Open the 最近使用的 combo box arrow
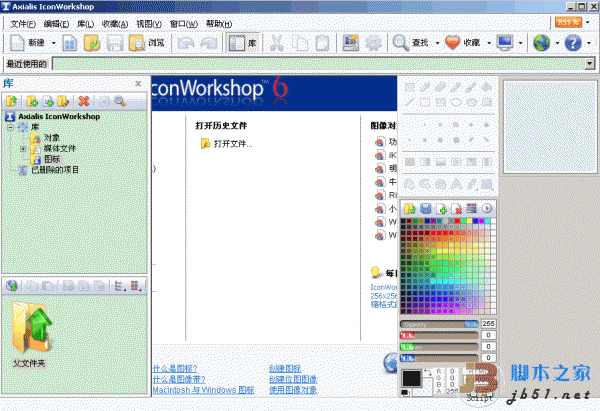600x411 pixels. pyautogui.click(x=590, y=64)
